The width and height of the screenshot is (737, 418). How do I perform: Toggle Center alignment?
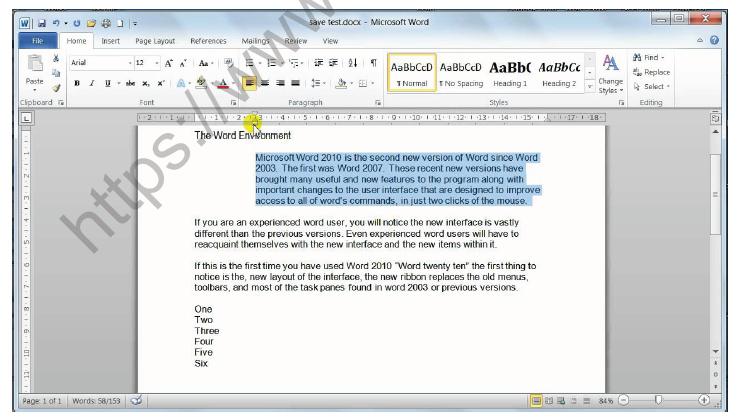tap(265, 83)
